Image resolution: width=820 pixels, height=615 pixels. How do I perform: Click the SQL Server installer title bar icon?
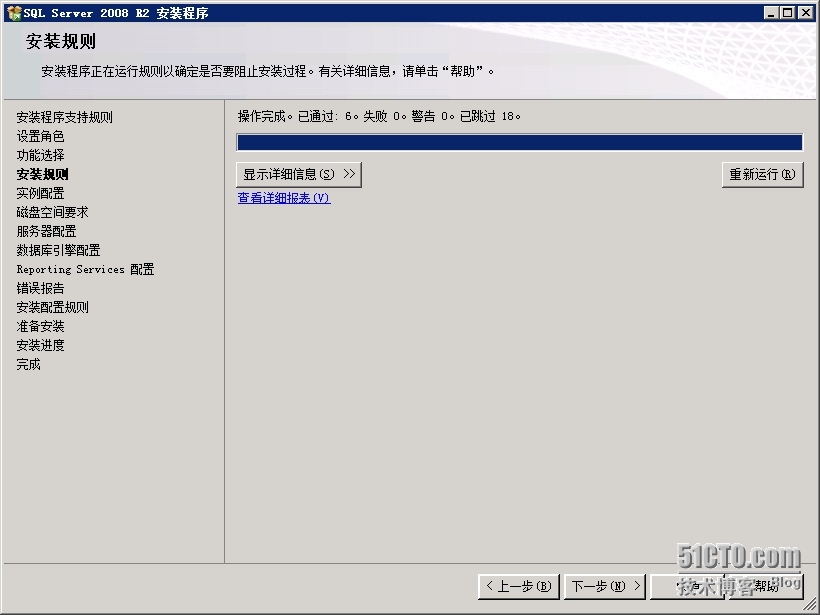pyautogui.click(x=14, y=13)
